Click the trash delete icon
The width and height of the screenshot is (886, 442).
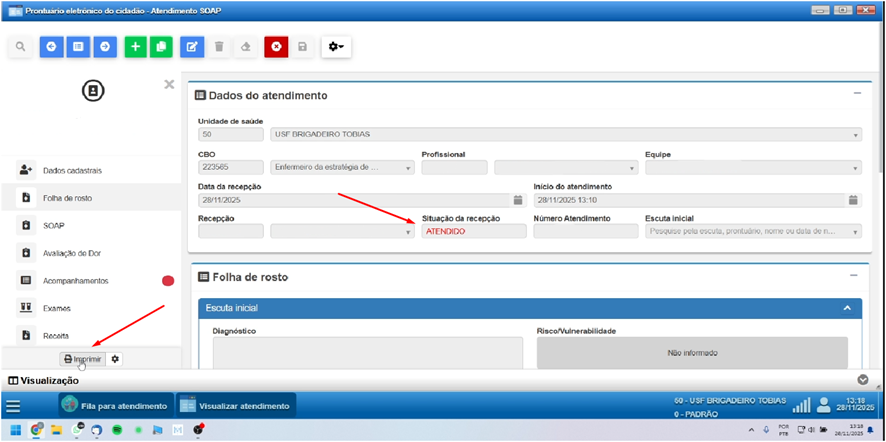click(x=220, y=47)
